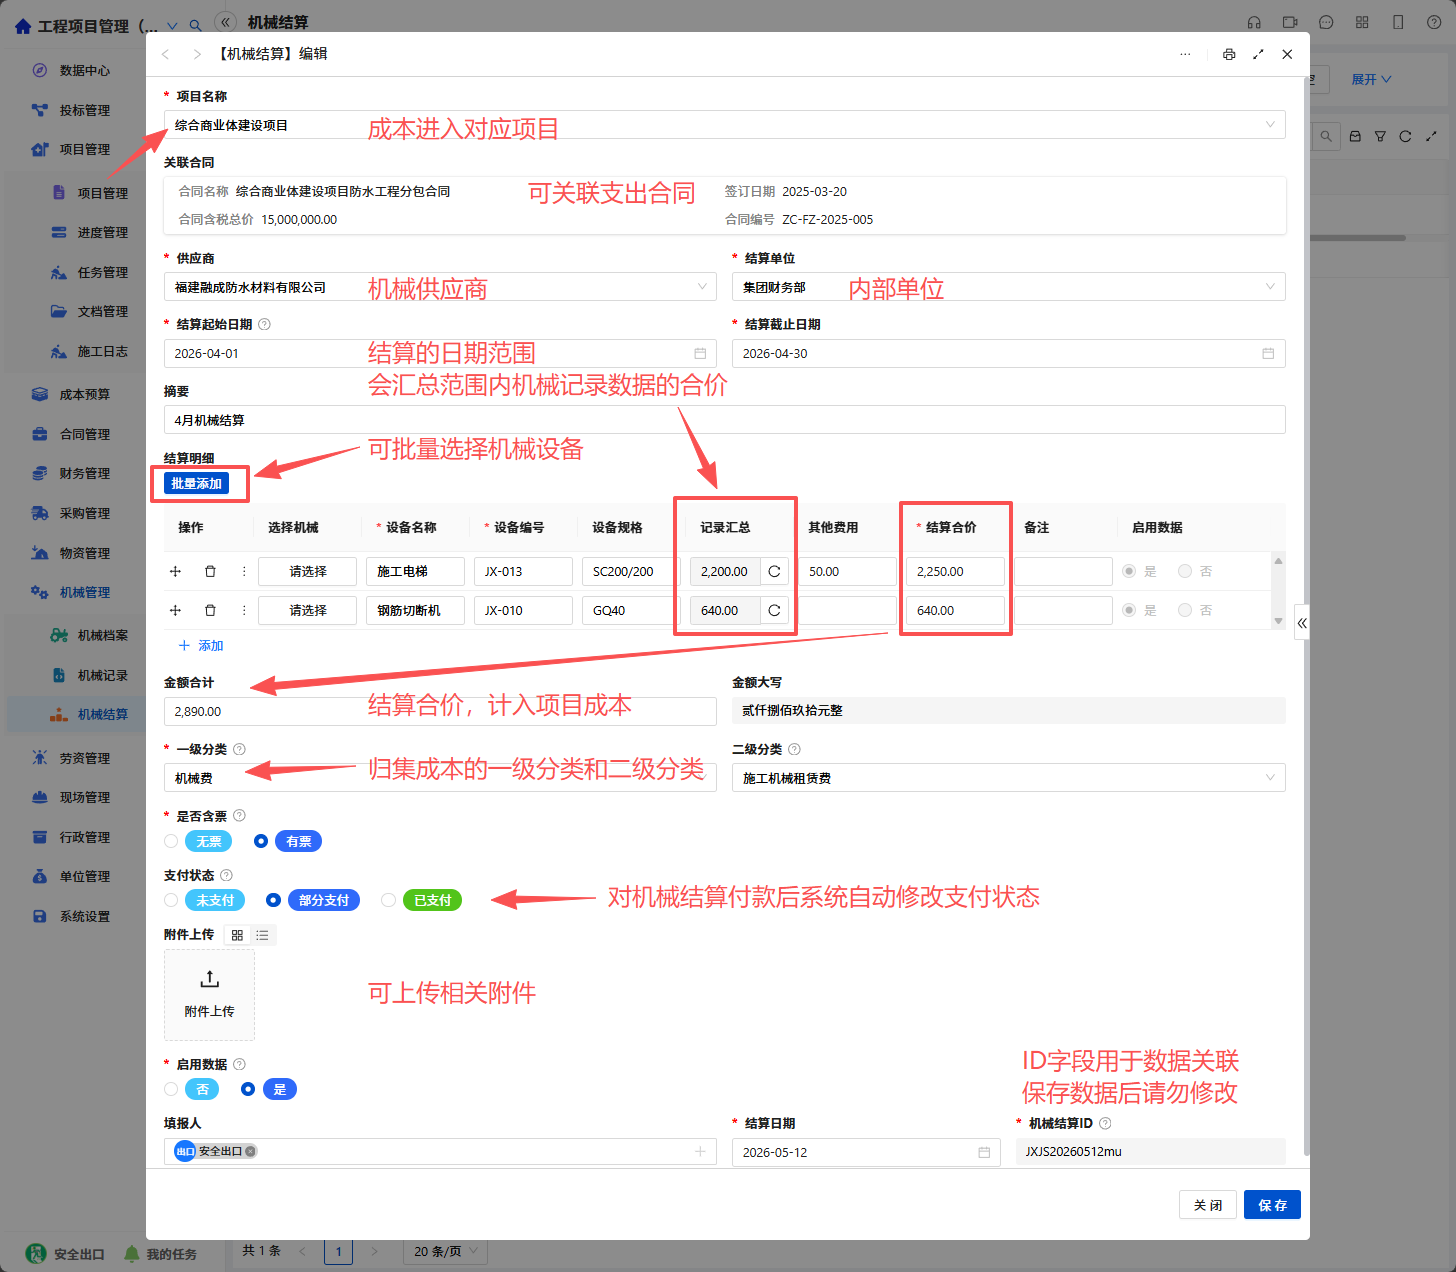Switch attachment view to grid icon
This screenshot has height=1272, width=1456.
pos(237,935)
